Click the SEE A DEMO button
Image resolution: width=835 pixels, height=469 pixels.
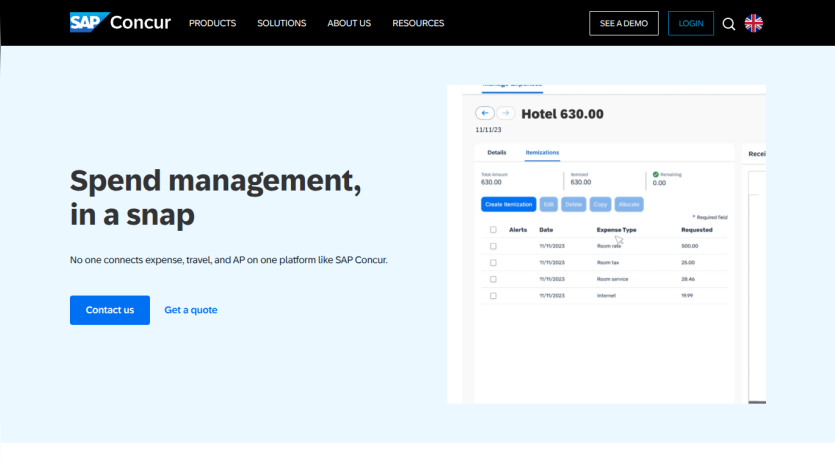tap(624, 23)
